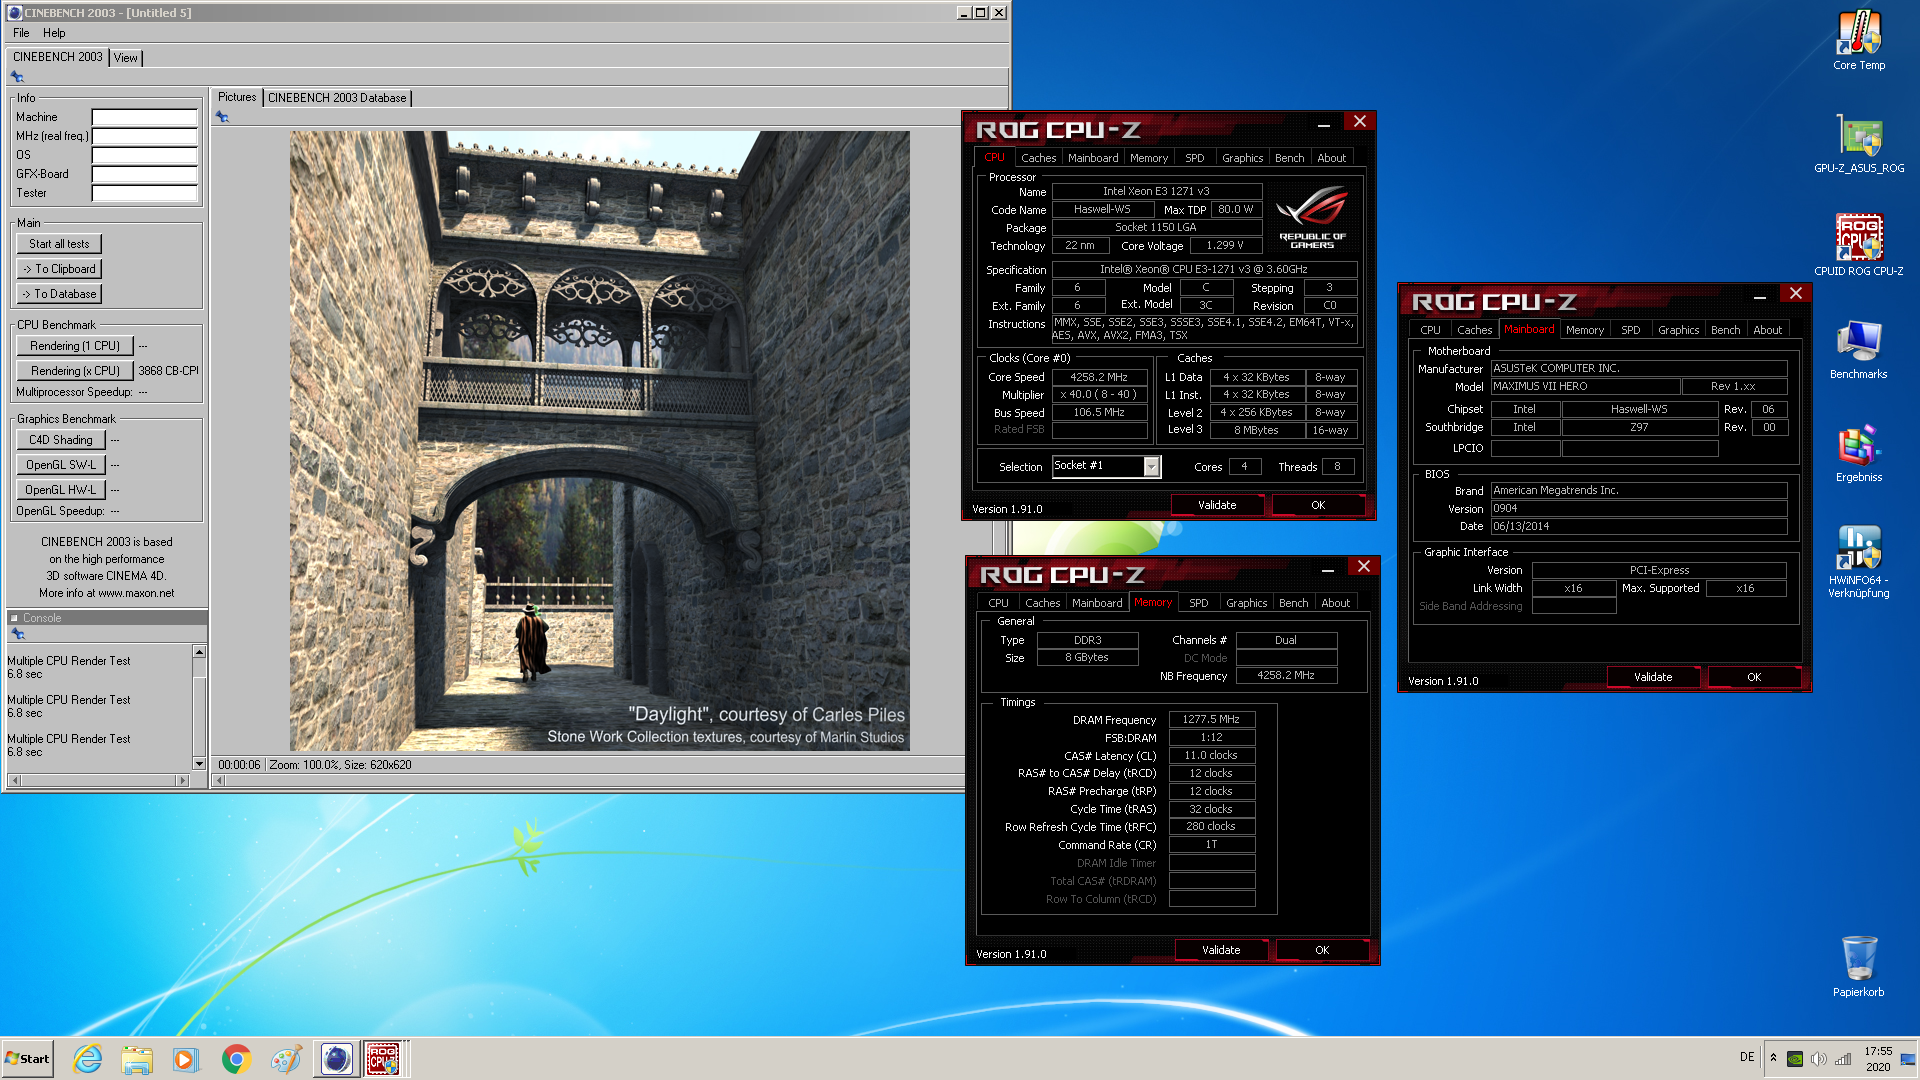Show hidden tray icons arrow
Image resolution: width=1920 pixels, height=1080 pixels.
click(x=1773, y=1058)
